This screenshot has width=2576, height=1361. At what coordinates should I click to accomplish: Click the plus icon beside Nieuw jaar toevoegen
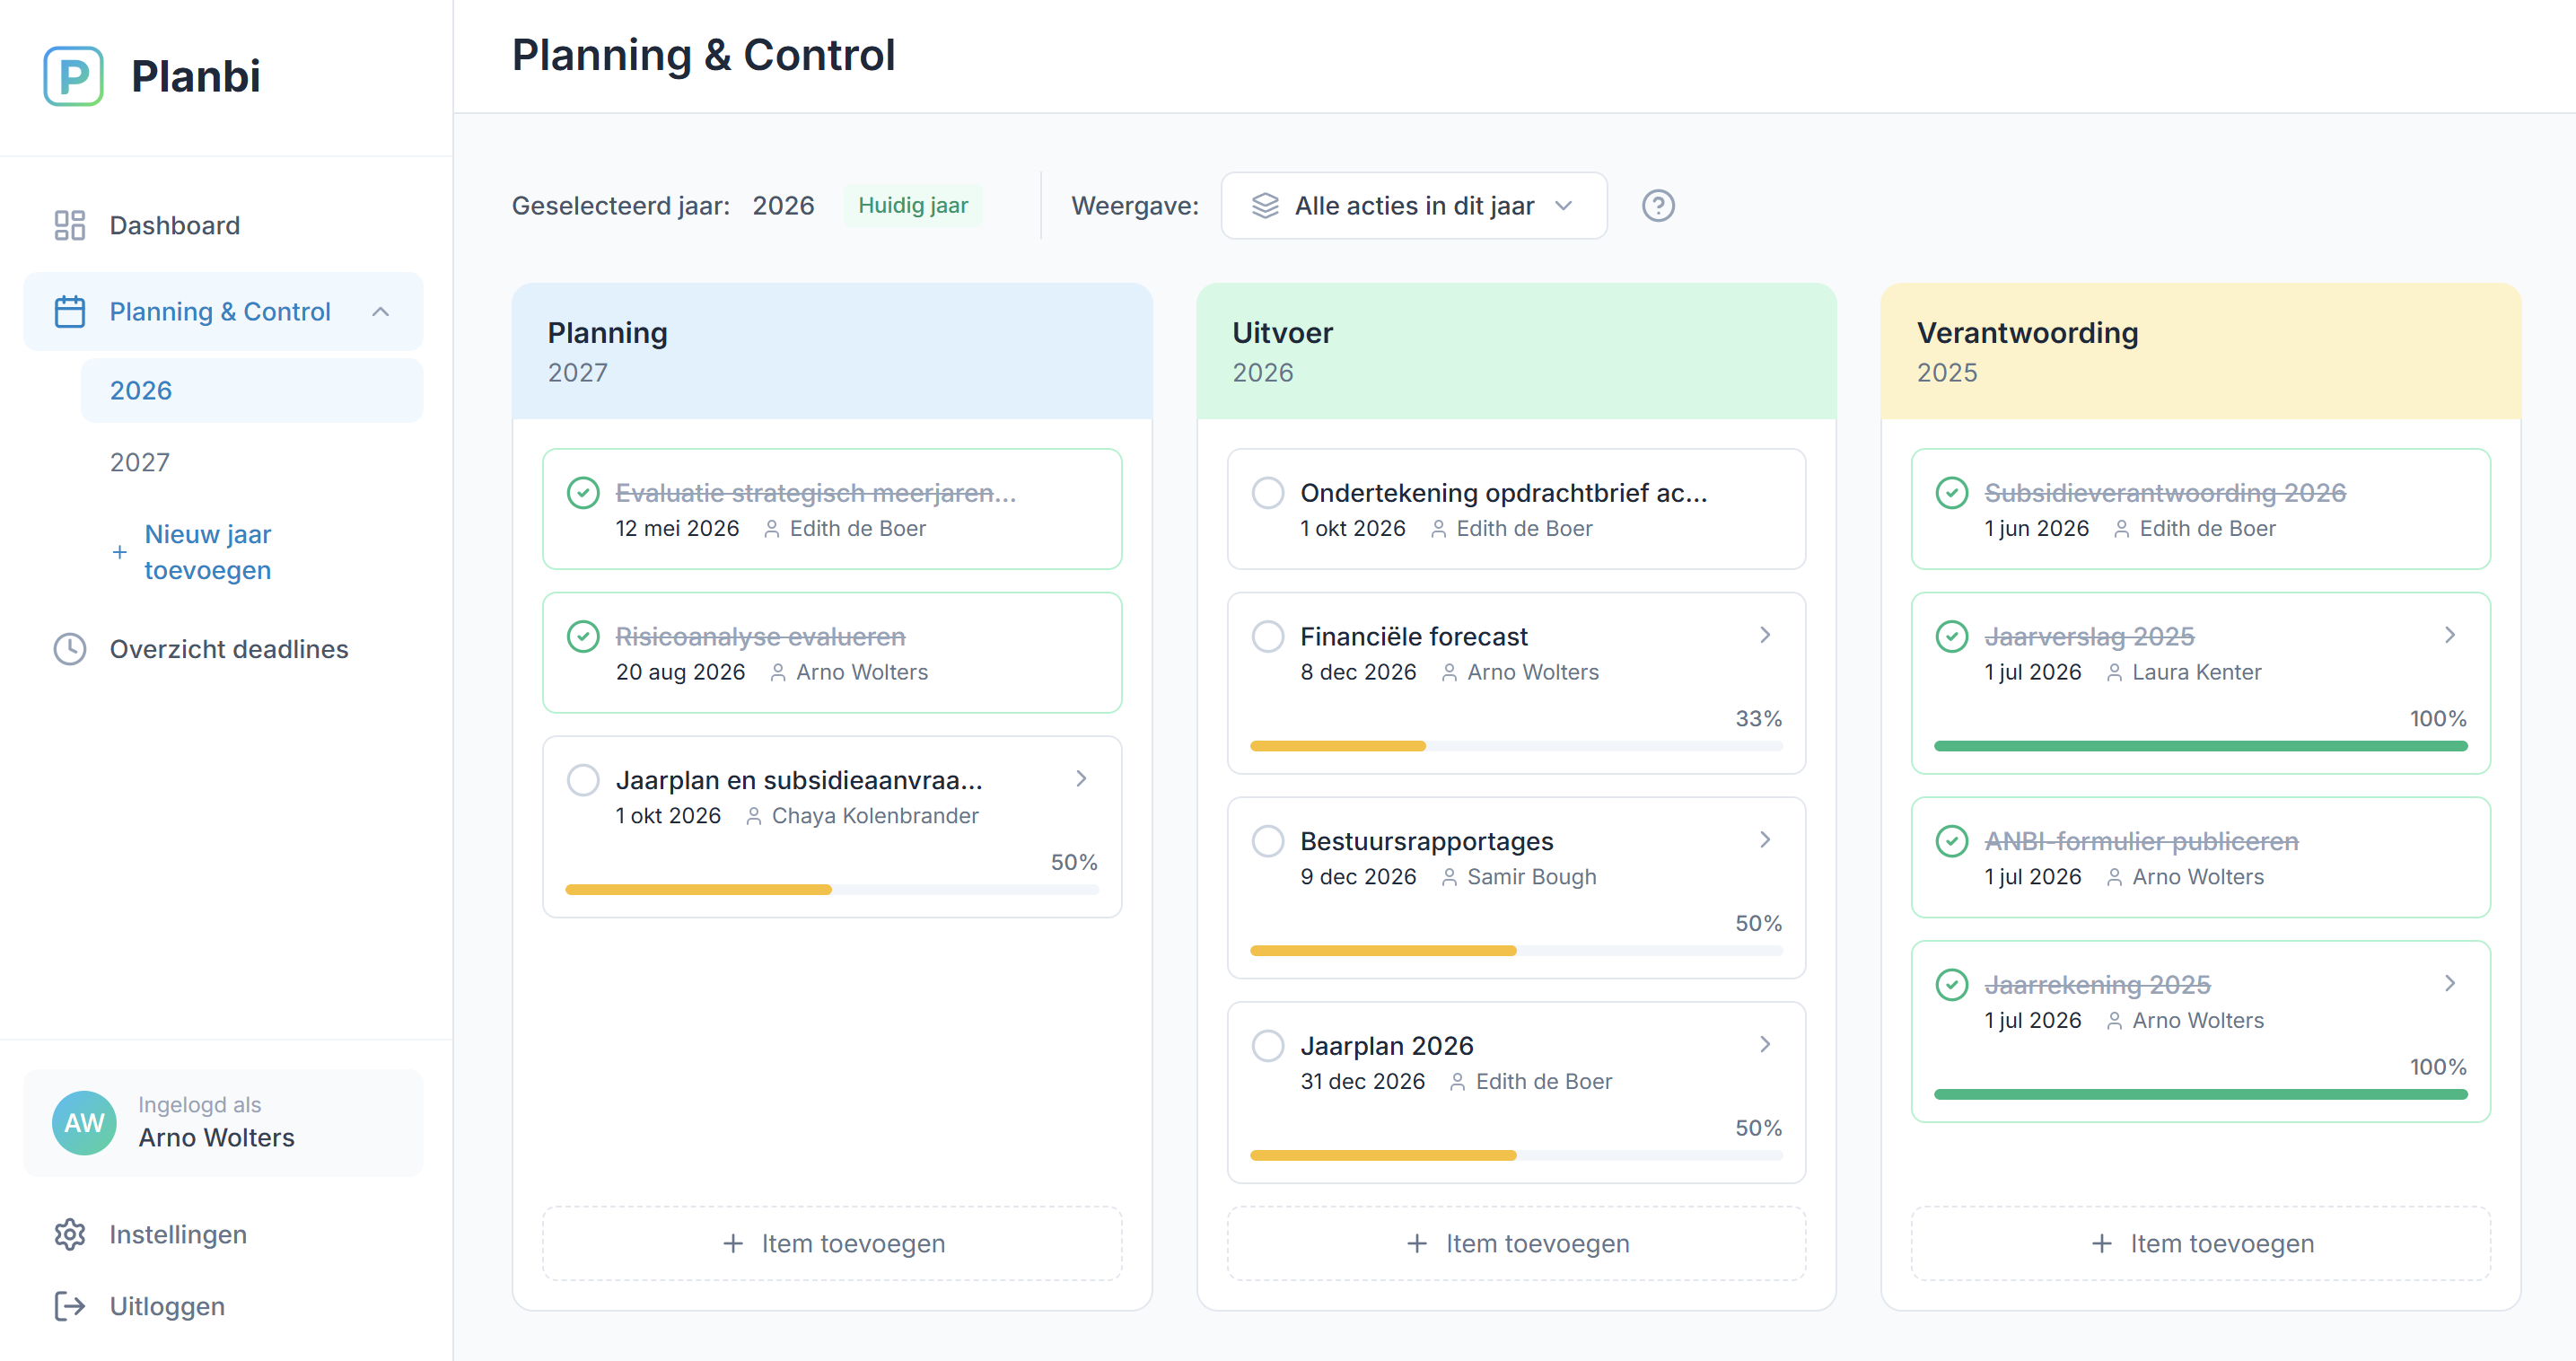[x=119, y=552]
